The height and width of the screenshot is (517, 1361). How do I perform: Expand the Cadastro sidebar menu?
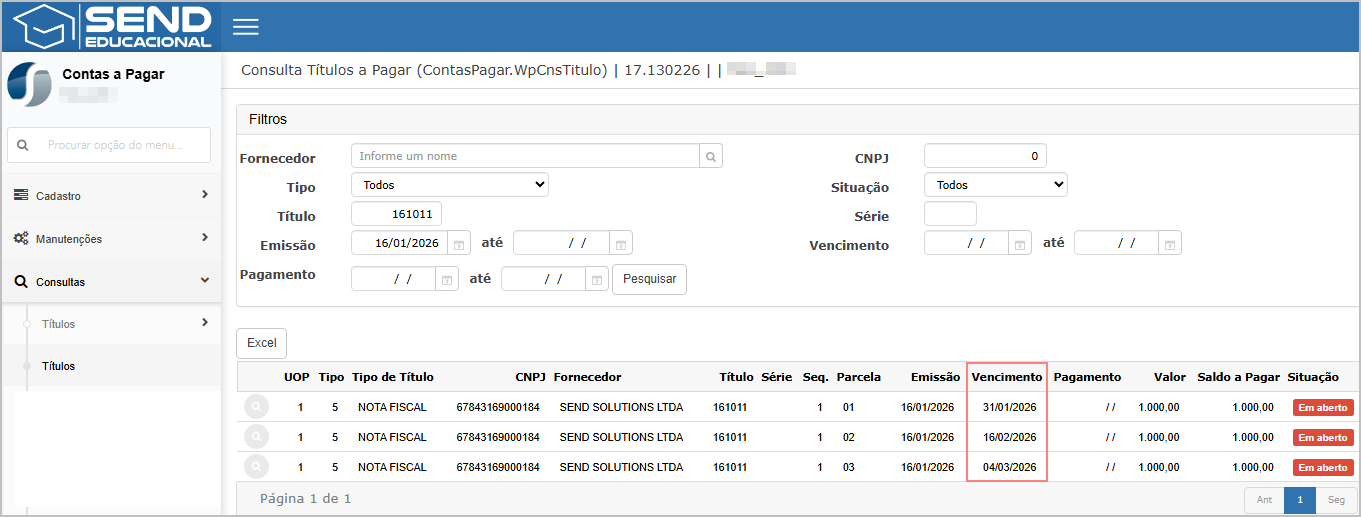pyautogui.click(x=110, y=196)
